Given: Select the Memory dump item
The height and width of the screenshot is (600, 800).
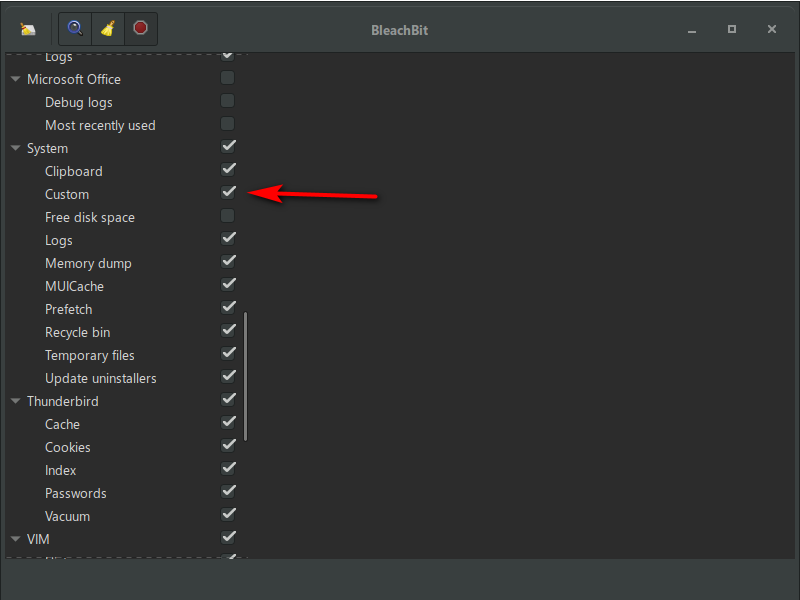Looking at the screenshot, I should pos(88,264).
